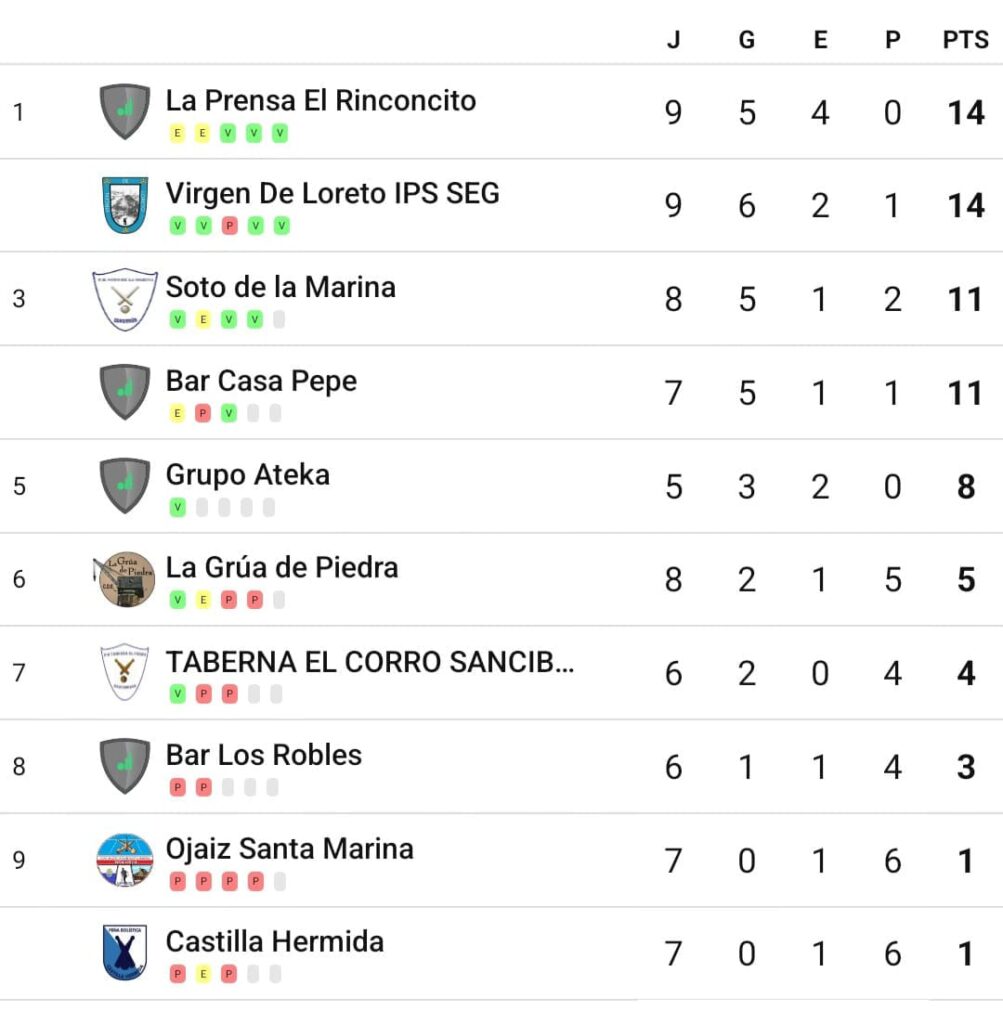Click the J games played column header
Screen dimensions: 1003x1024
[x=674, y=40]
